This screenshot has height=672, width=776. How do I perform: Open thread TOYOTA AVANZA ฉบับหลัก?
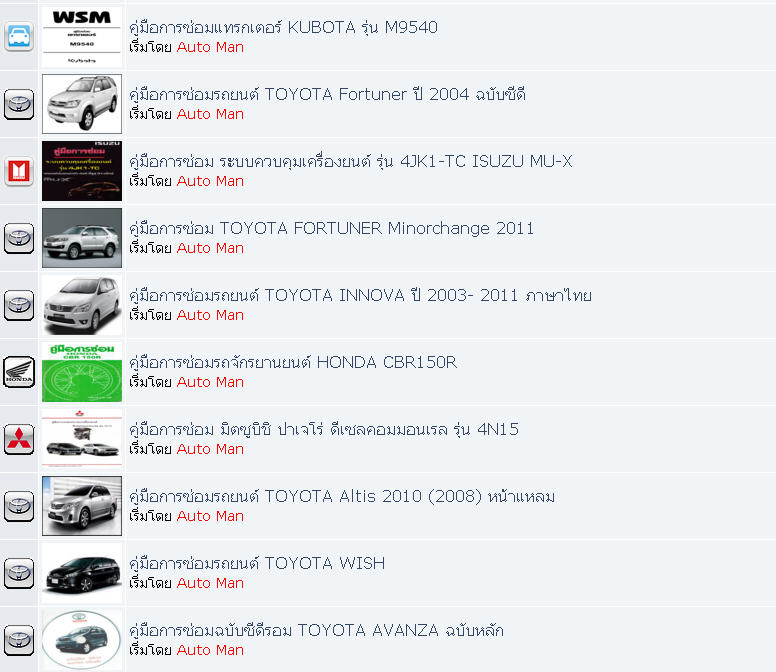click(x=316, y=630)
